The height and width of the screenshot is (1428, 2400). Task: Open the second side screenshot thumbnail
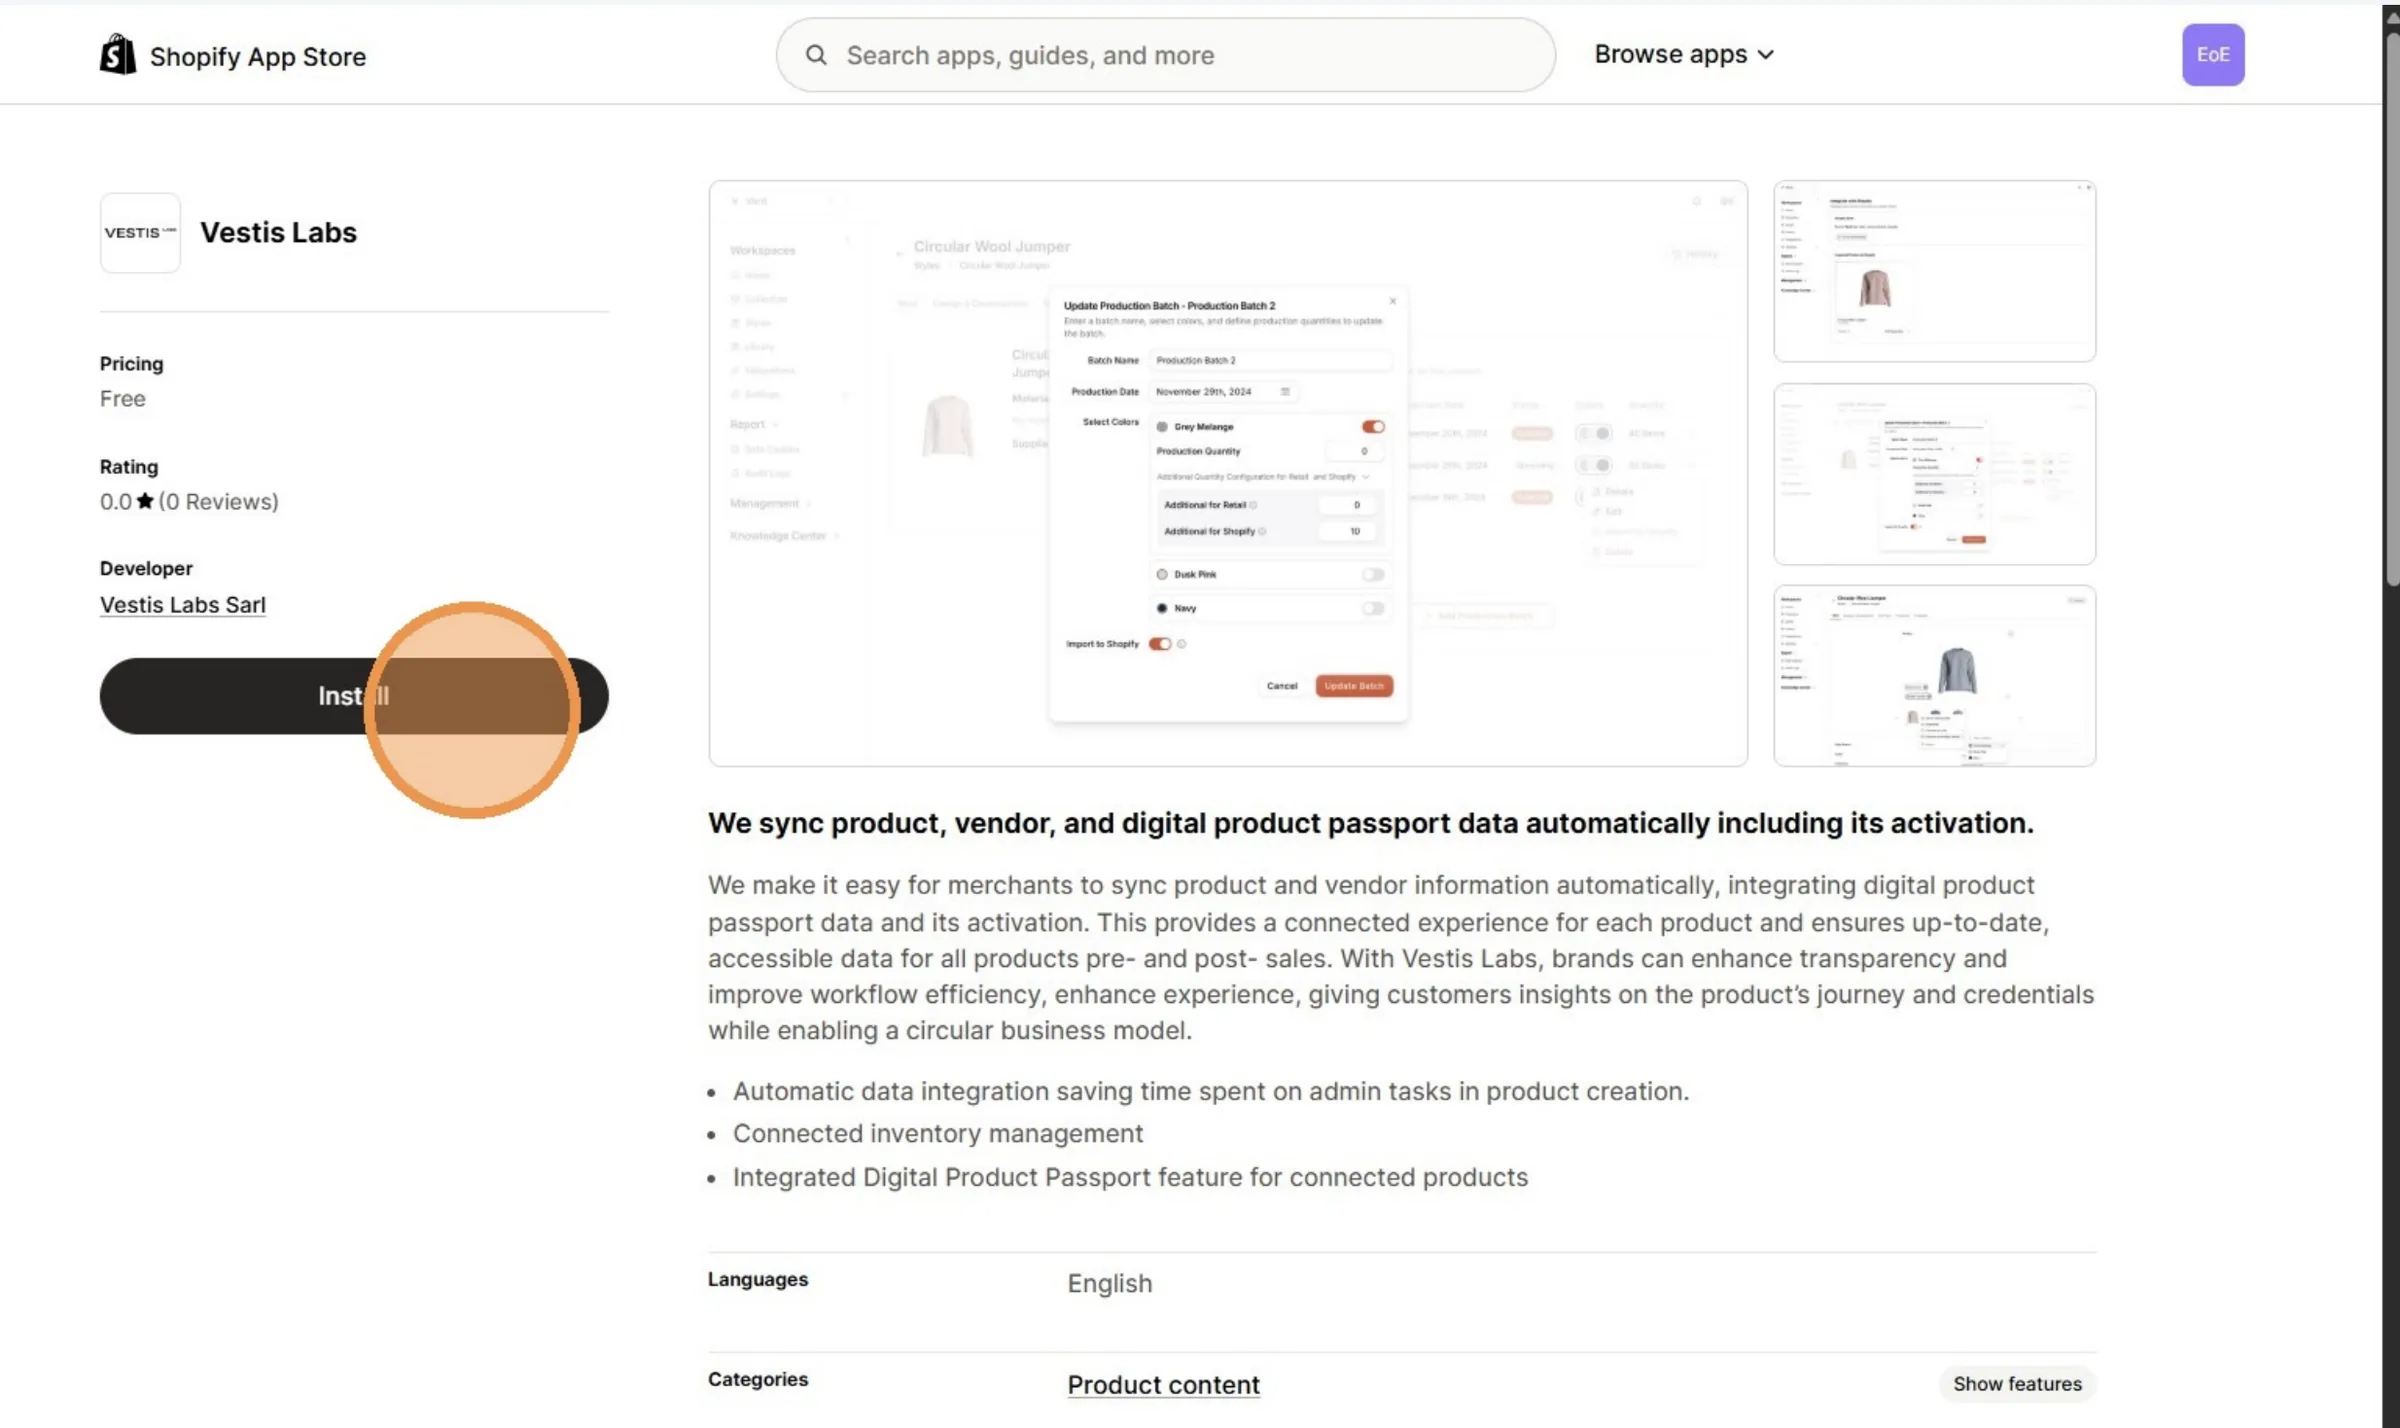(x=1934, y=474)
